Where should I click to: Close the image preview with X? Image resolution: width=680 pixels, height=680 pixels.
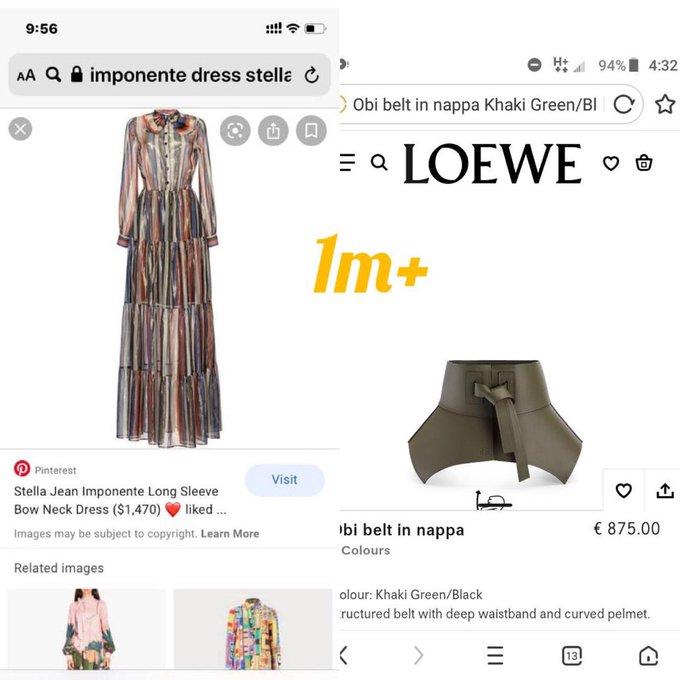(20, 129)
